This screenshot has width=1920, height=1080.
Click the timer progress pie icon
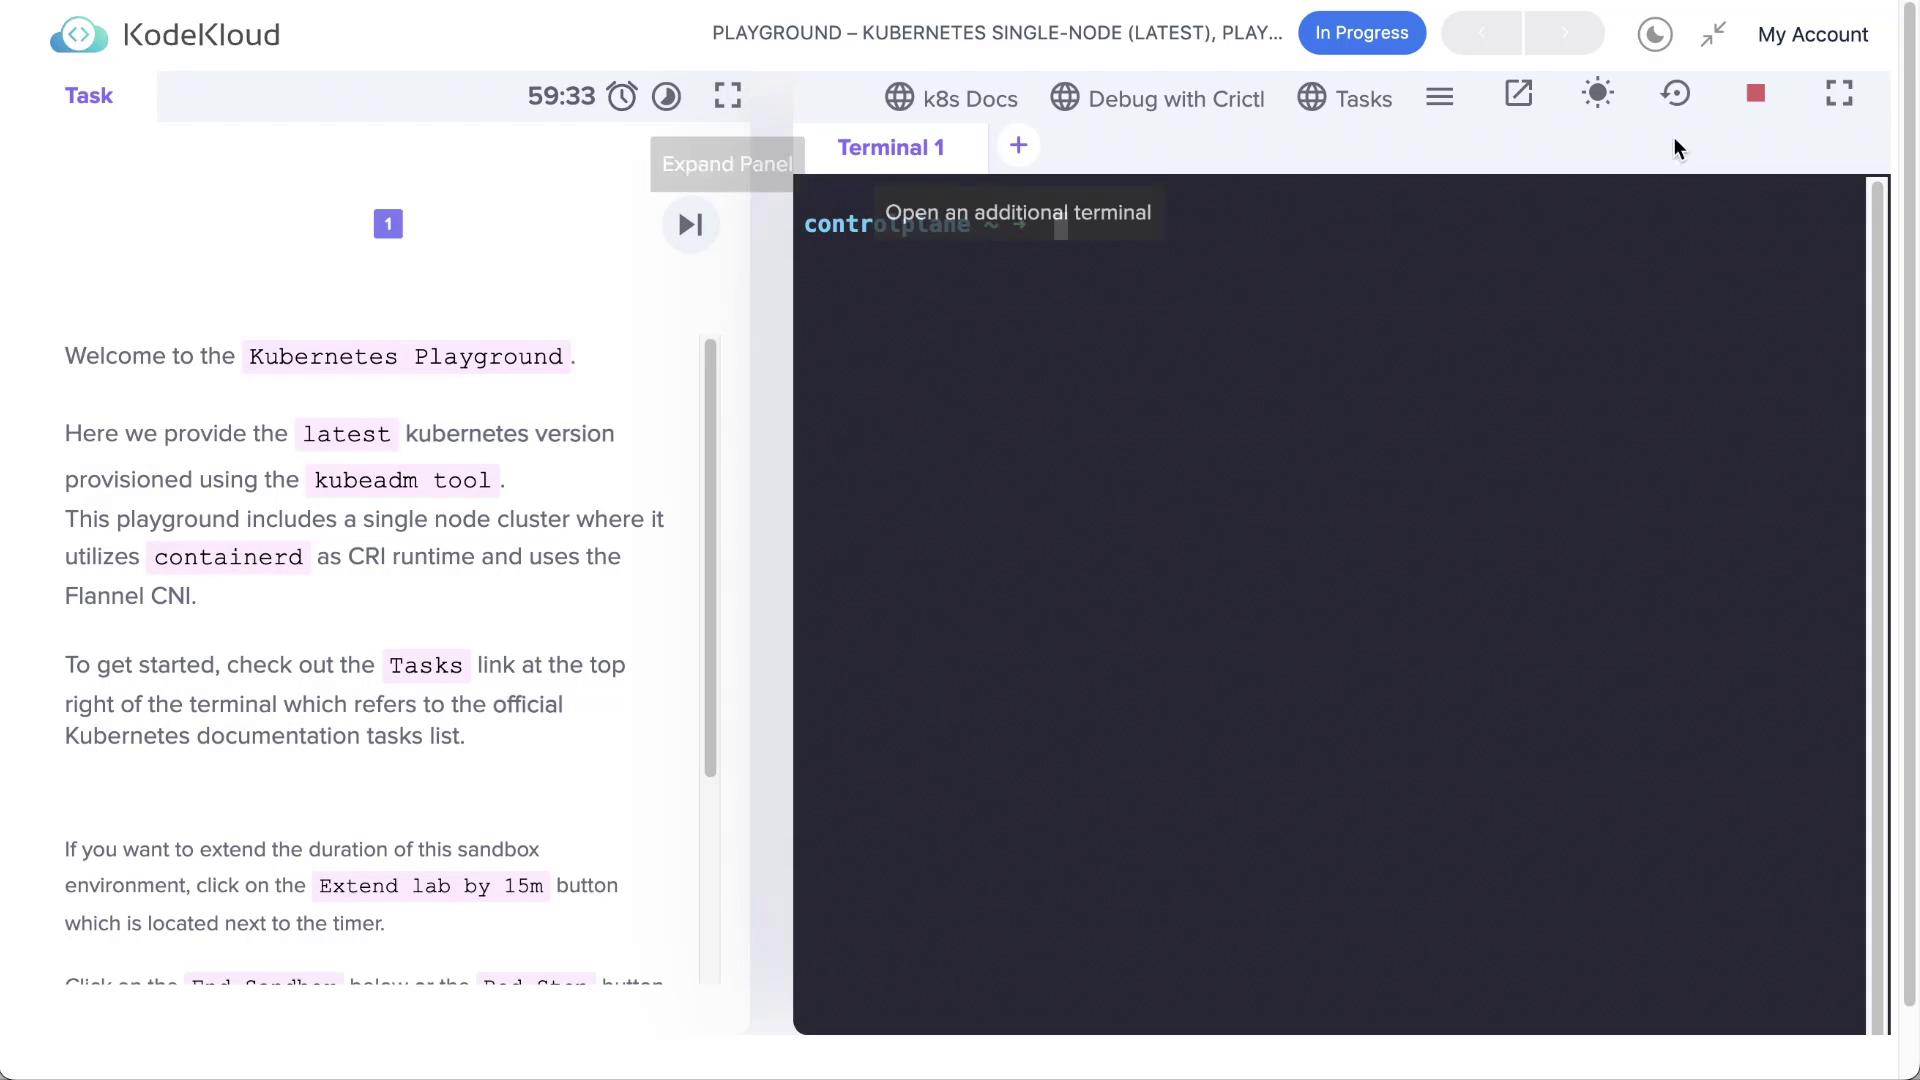point(666,96)
